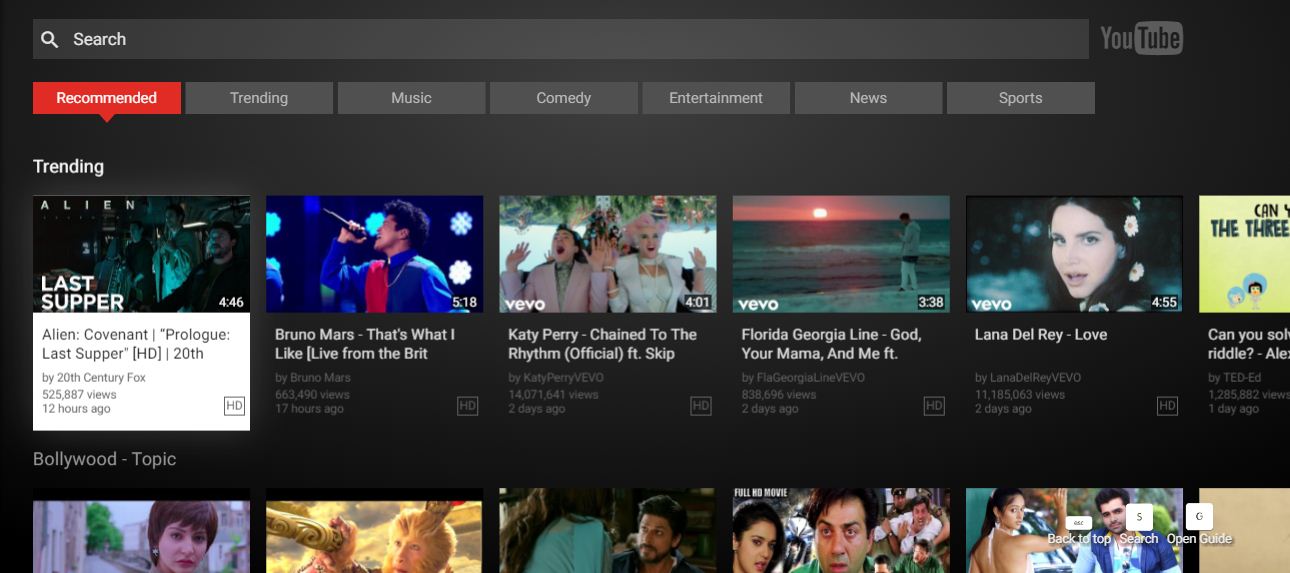
Task: Select the Sports tab
Action: click(x=1020, y=98)
